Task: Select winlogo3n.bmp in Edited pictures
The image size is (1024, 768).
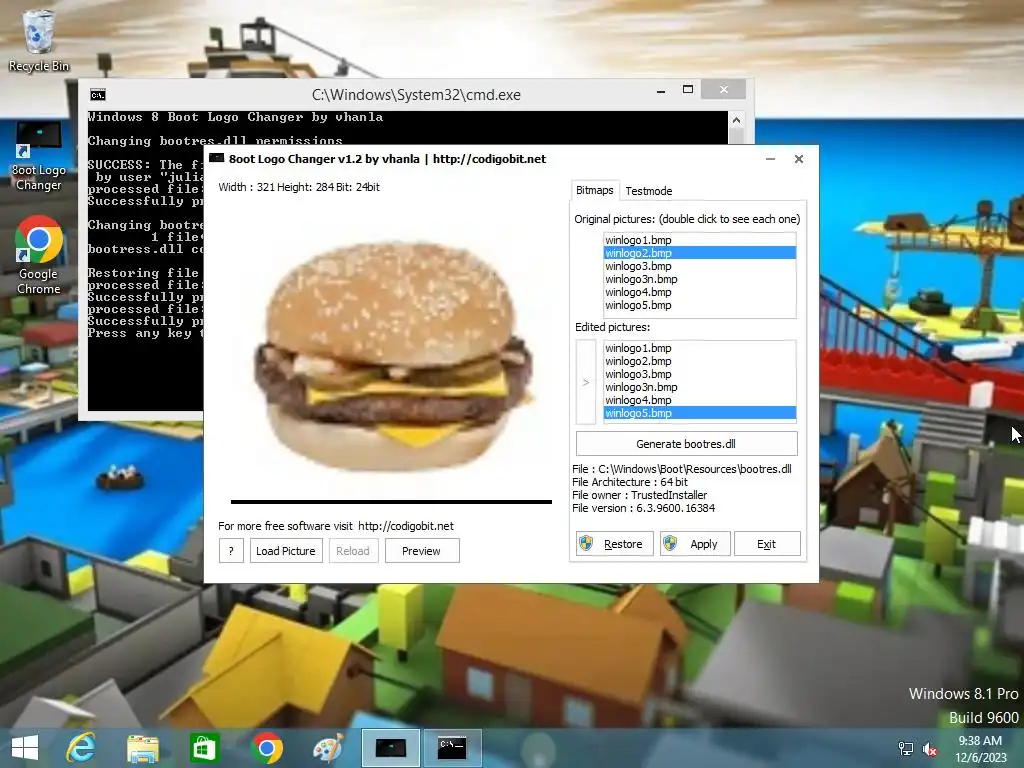Action: (699, 387)
